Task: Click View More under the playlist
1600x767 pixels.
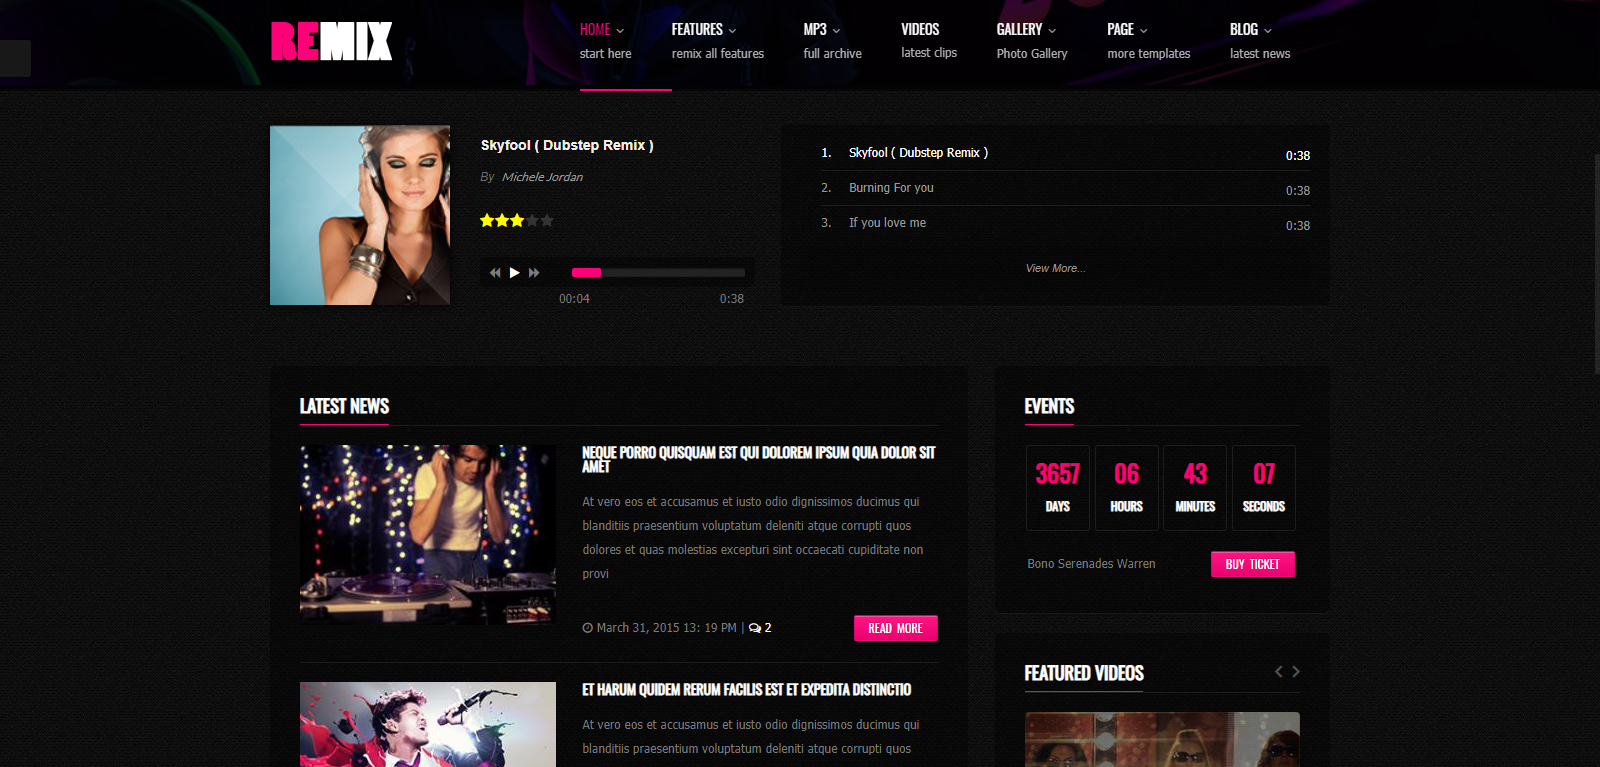Action: (x=1055, y=268)
